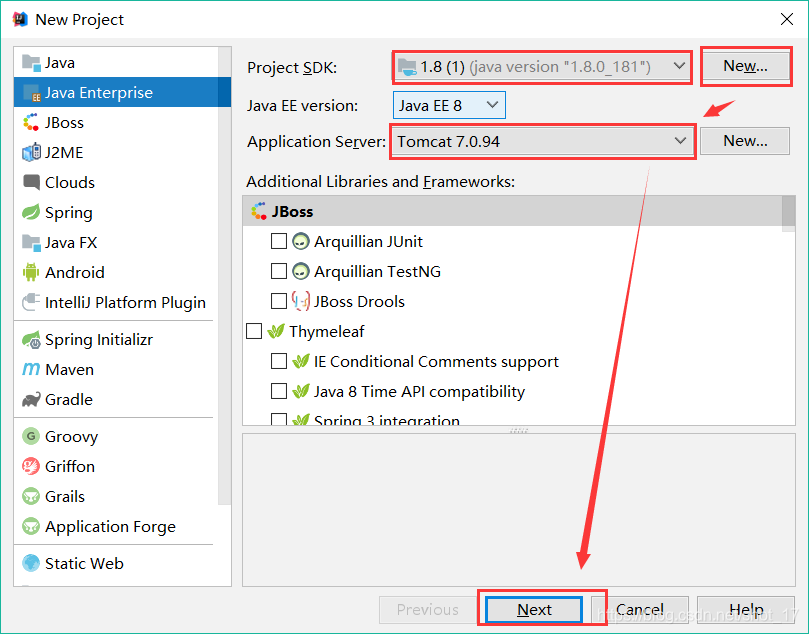
Task: Click the Griffon red icon
Action: 31,466
